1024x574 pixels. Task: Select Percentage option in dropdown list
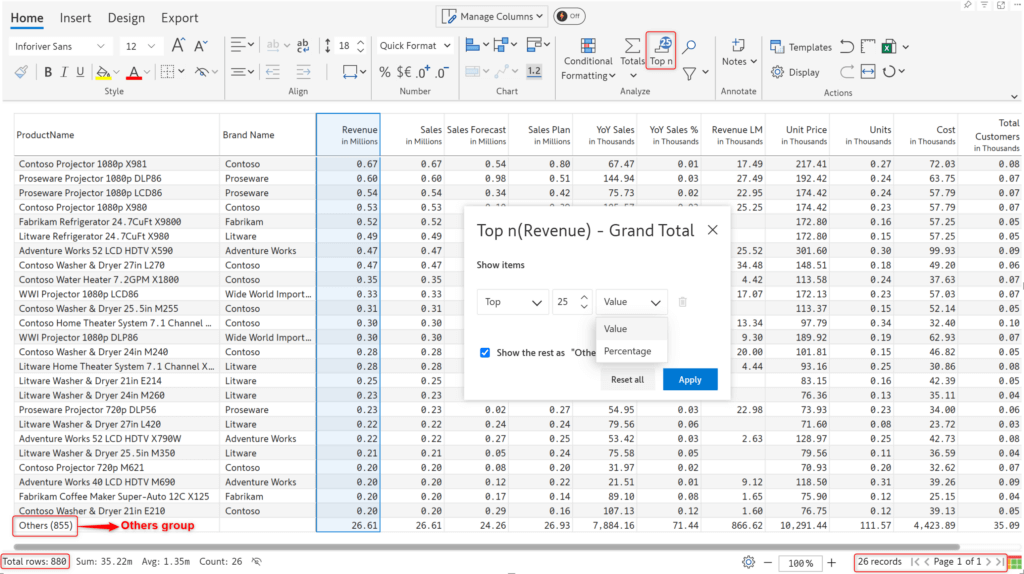pyautogui.click(x=632, y=351)
